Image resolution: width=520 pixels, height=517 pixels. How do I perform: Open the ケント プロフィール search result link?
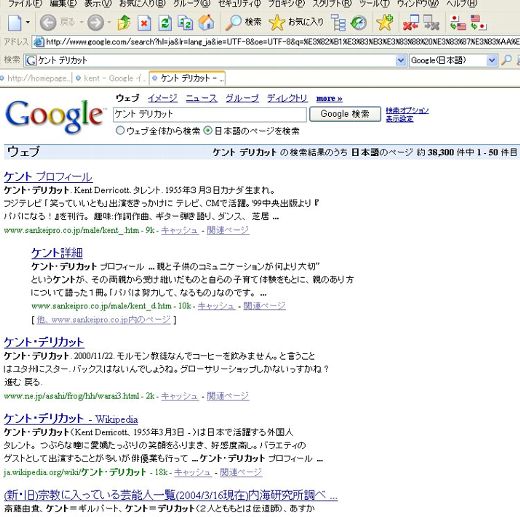pyautogui.click(x=48, y=177)
